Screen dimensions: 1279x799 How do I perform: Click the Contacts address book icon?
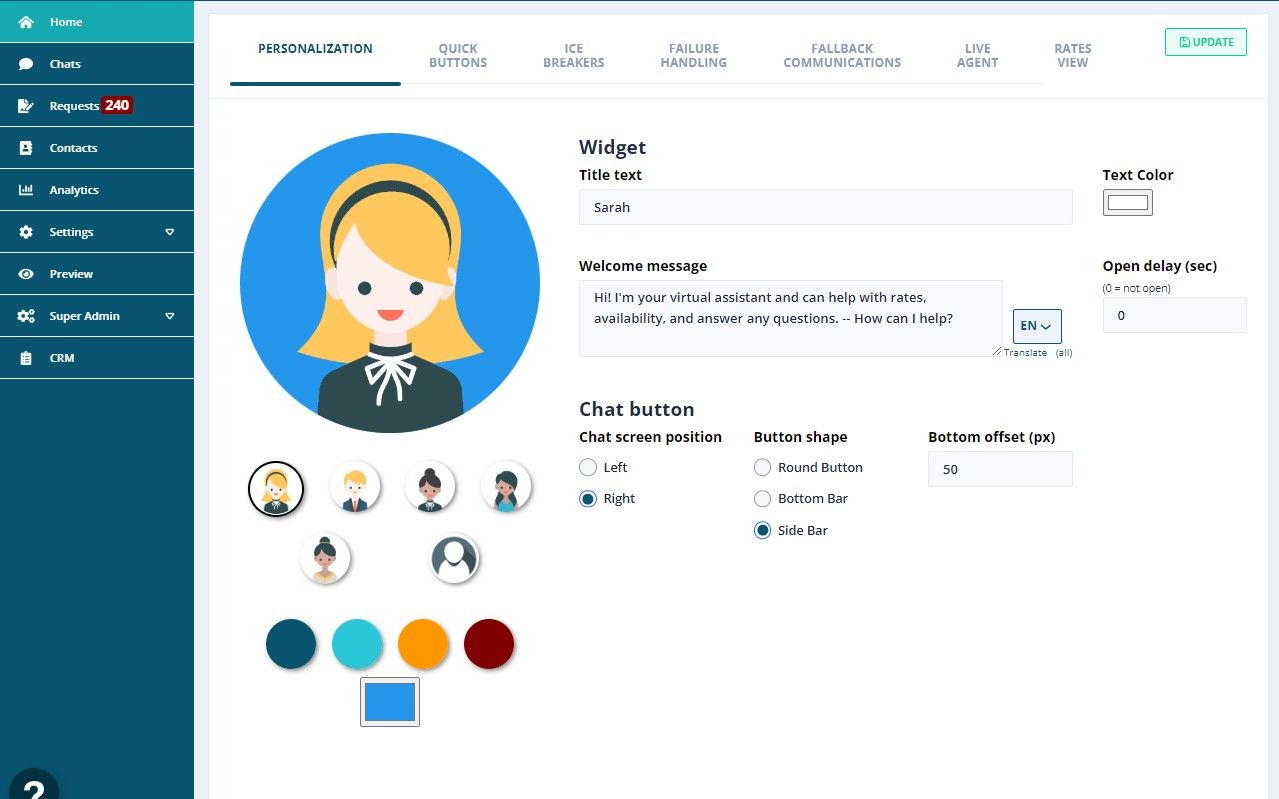coord(26,148)
